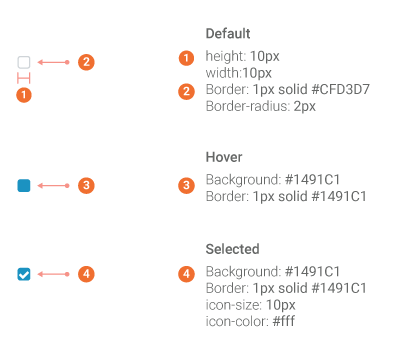
Task: Click orange badge 1 next to height text
Action: click(x=186, y=58)
